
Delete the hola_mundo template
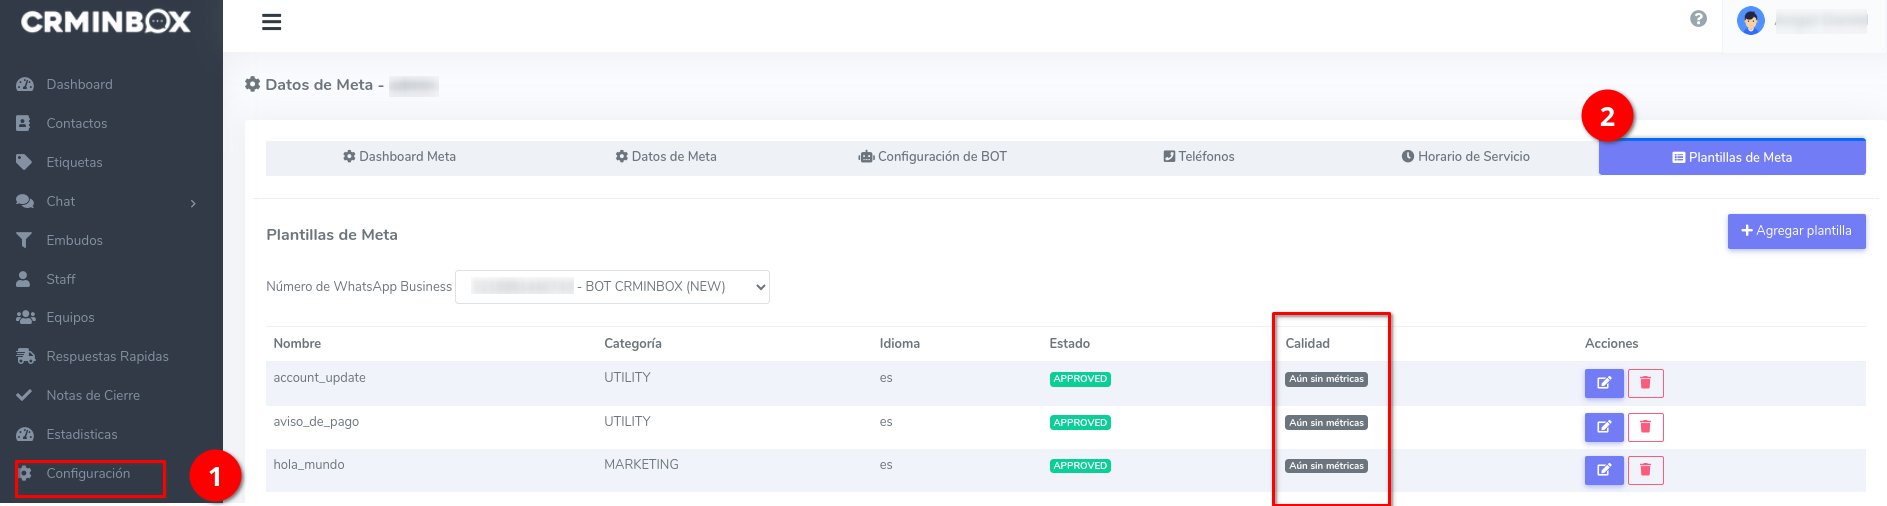1645,470
